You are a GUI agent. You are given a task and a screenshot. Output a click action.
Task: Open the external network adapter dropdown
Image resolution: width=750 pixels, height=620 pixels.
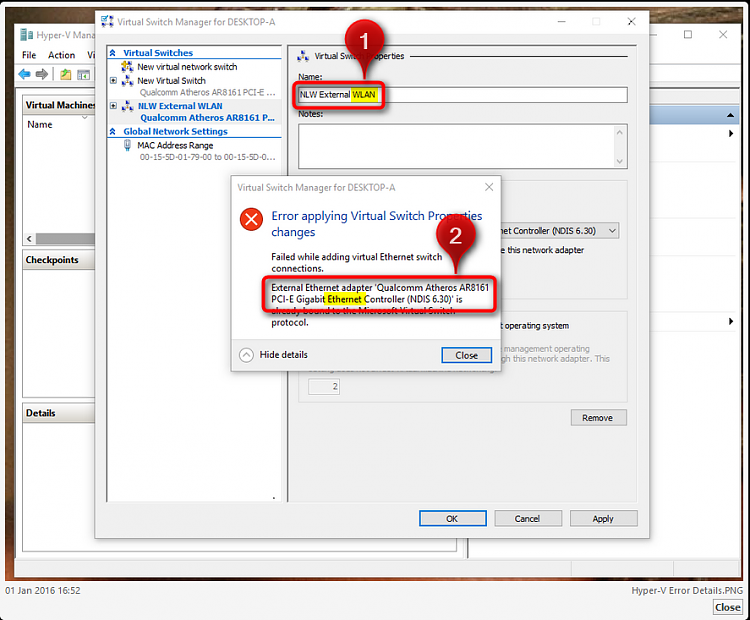[x=612, y=231]
